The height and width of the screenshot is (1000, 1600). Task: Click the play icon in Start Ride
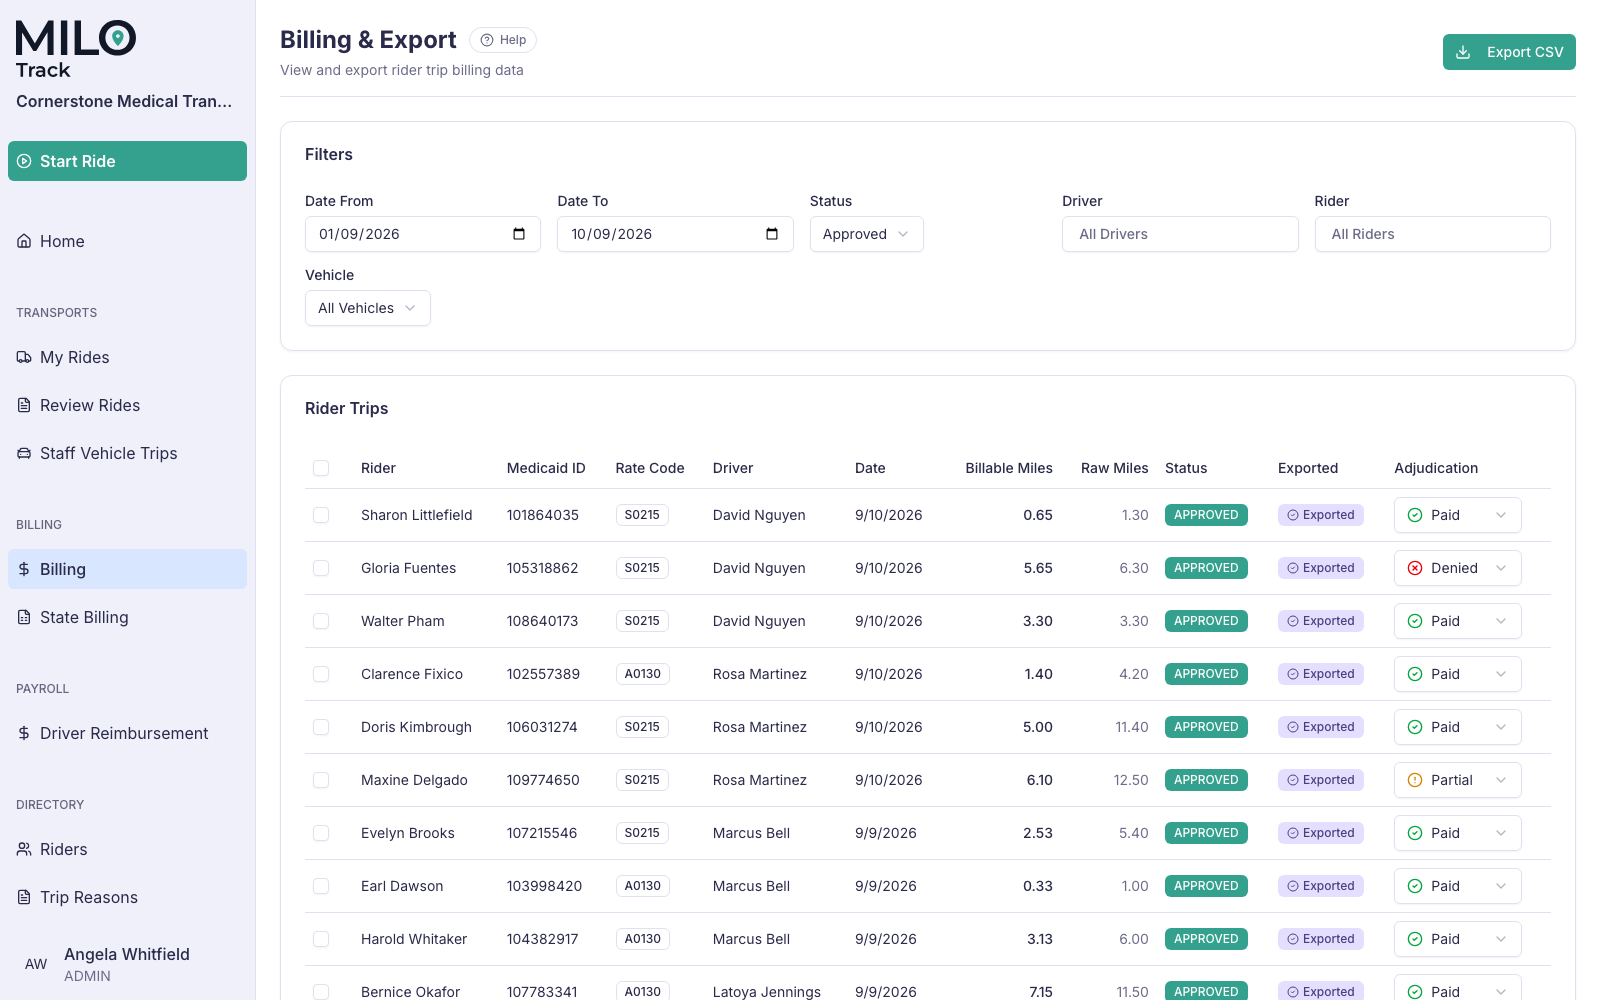(24, 161)
